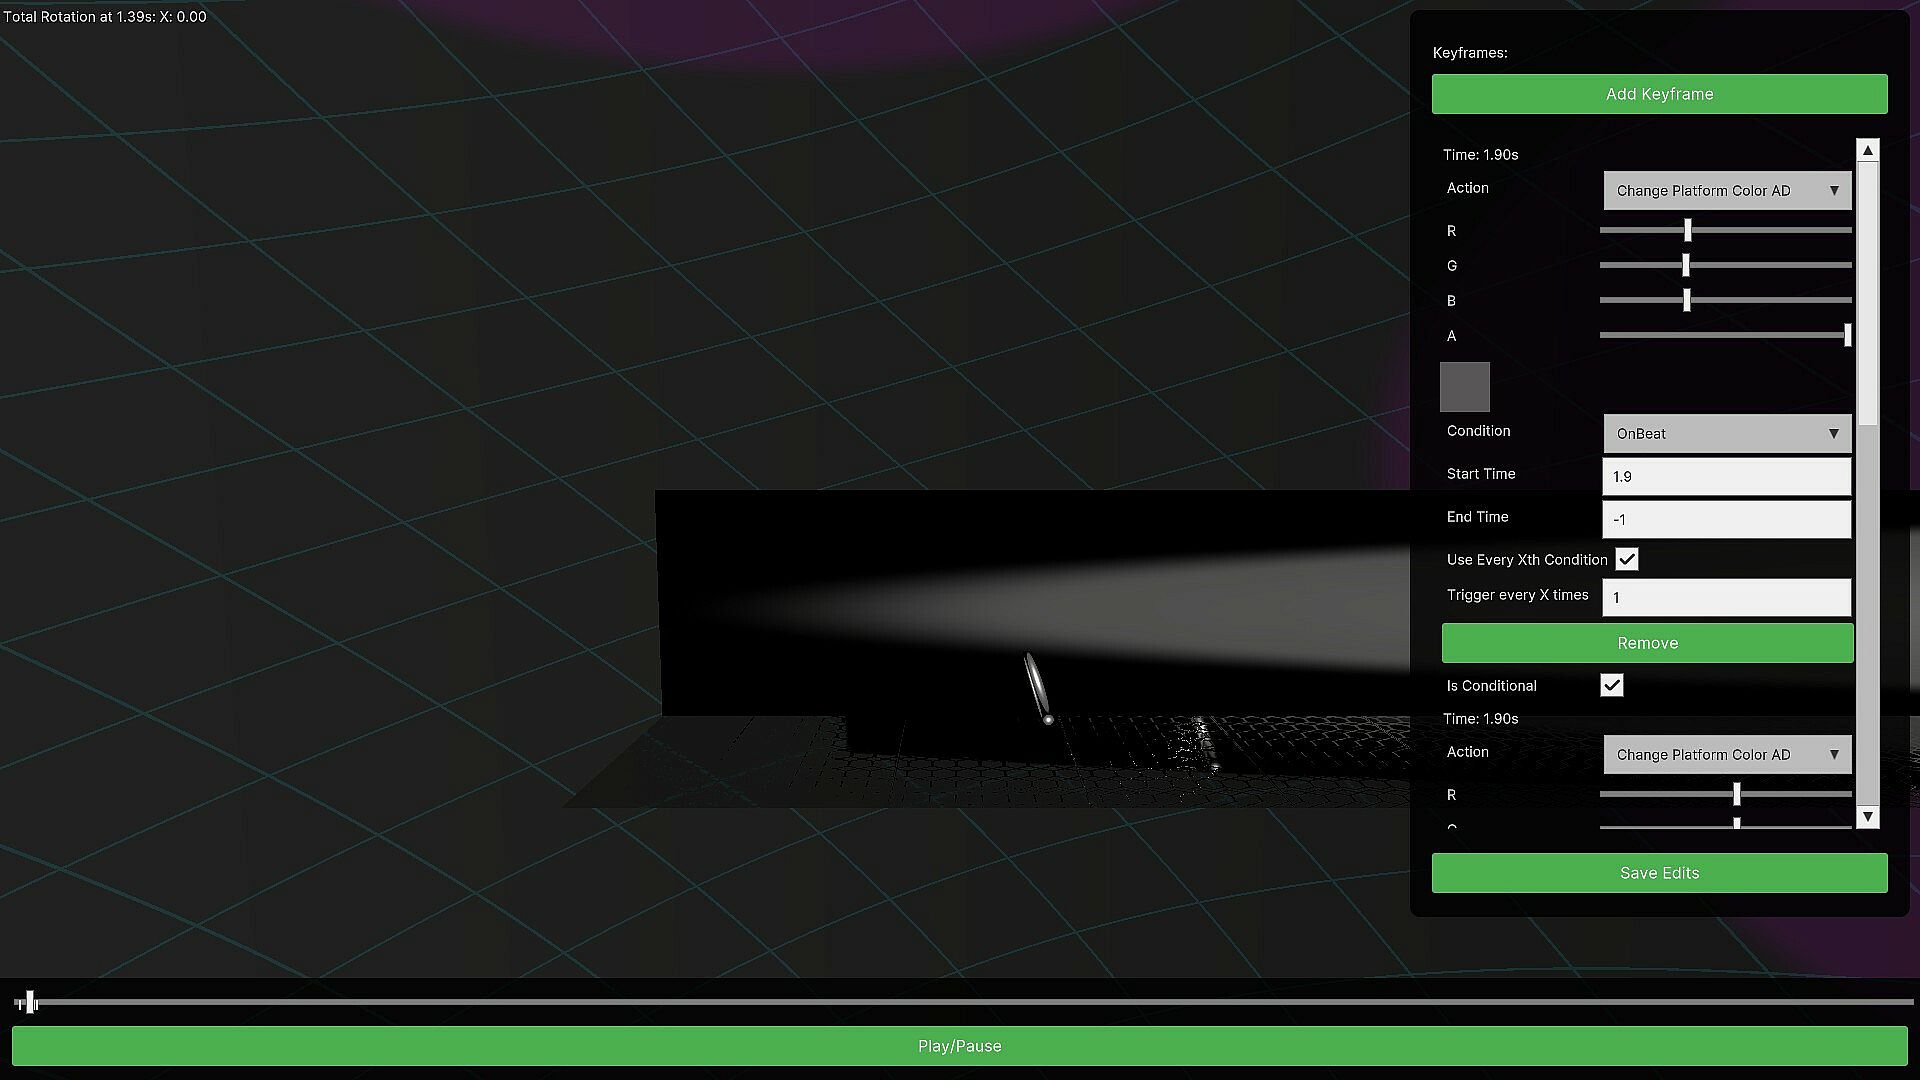The height and width of the screenshot is (1080, 1920).
Task: Click the timeline scrubber handle
Action: pos(30,1002)
